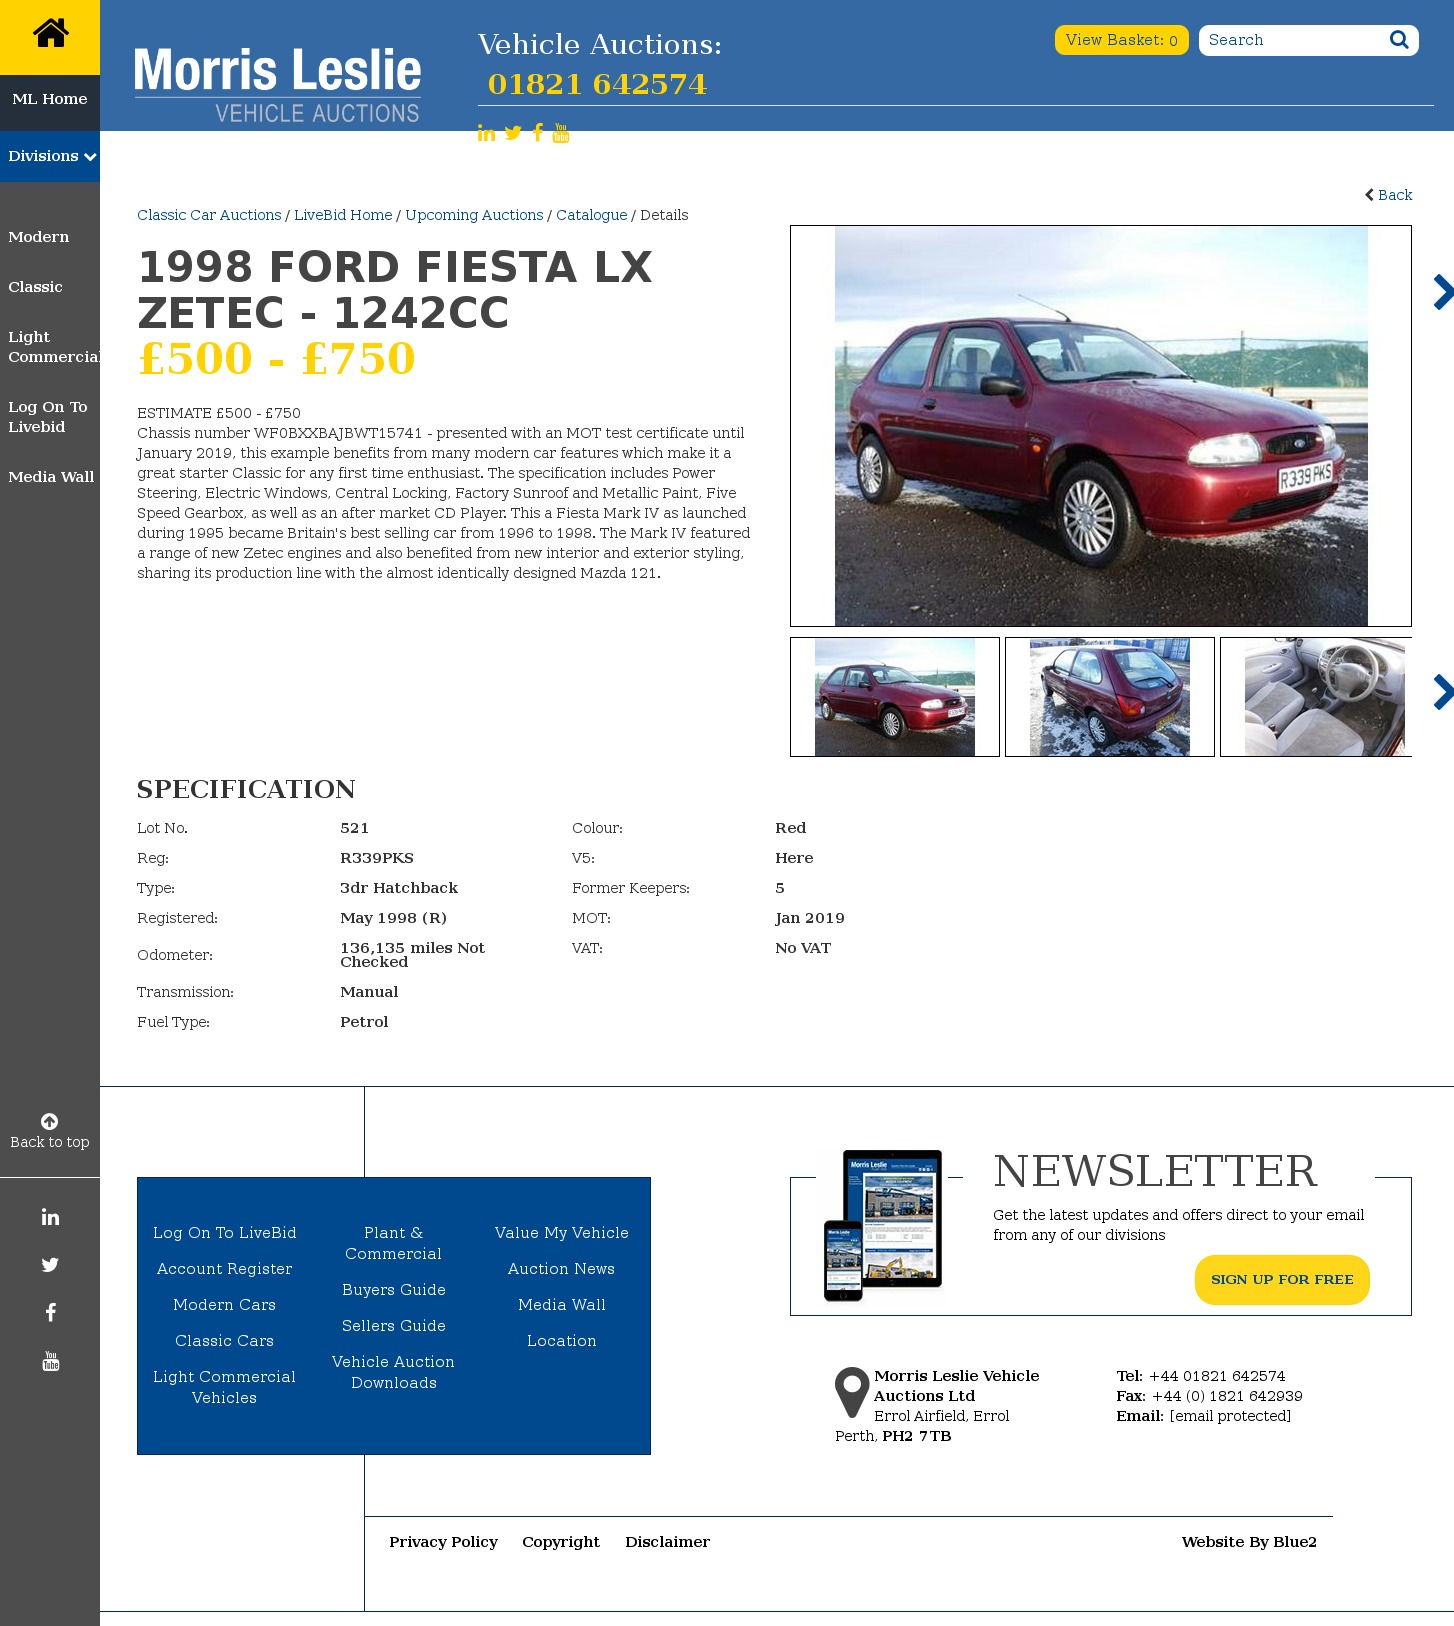Viewport: 1454px width, 1626px height.
Task: Click the main Ford Fiesta photo
Action: point(1101,426)
